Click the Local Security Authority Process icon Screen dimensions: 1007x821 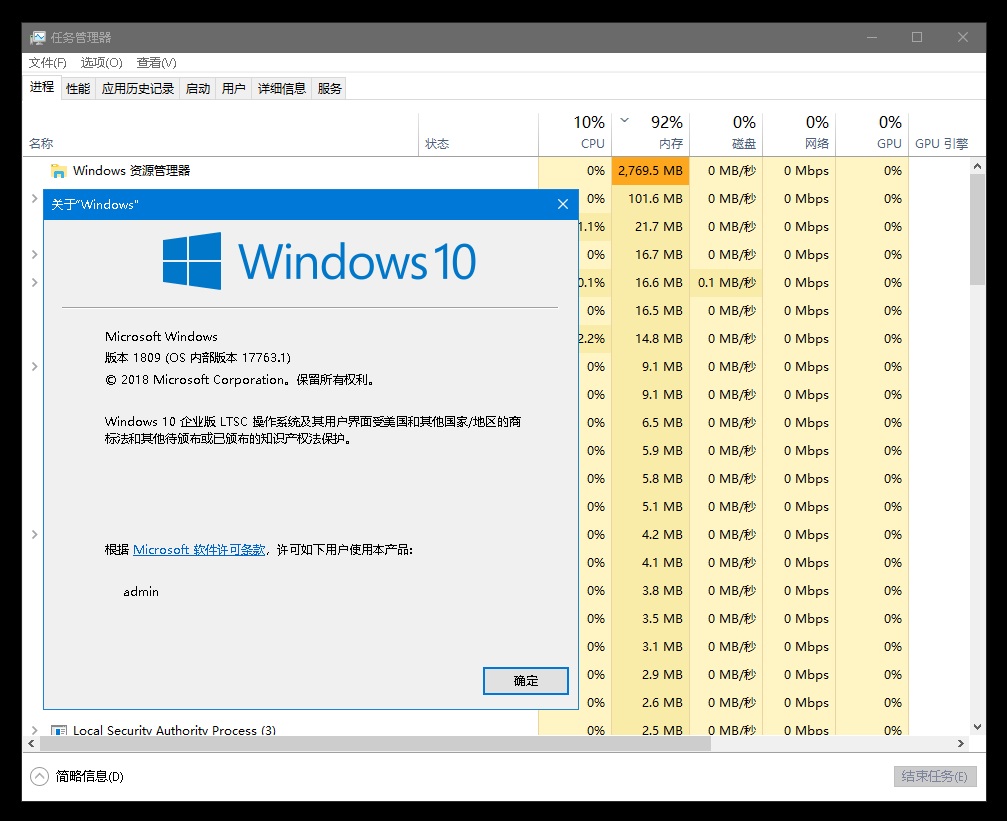[x=59, y=731]
